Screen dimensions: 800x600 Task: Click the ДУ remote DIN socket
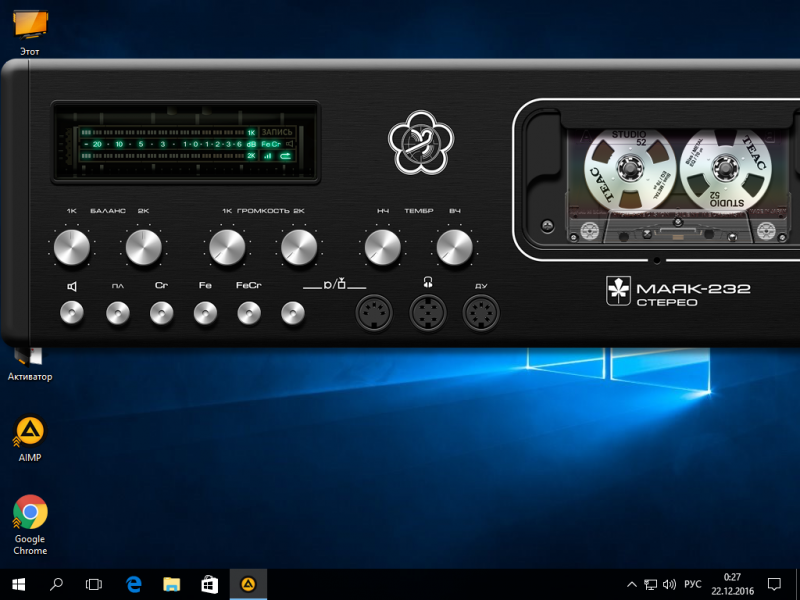pyautogui.click(x=481, y=313)
